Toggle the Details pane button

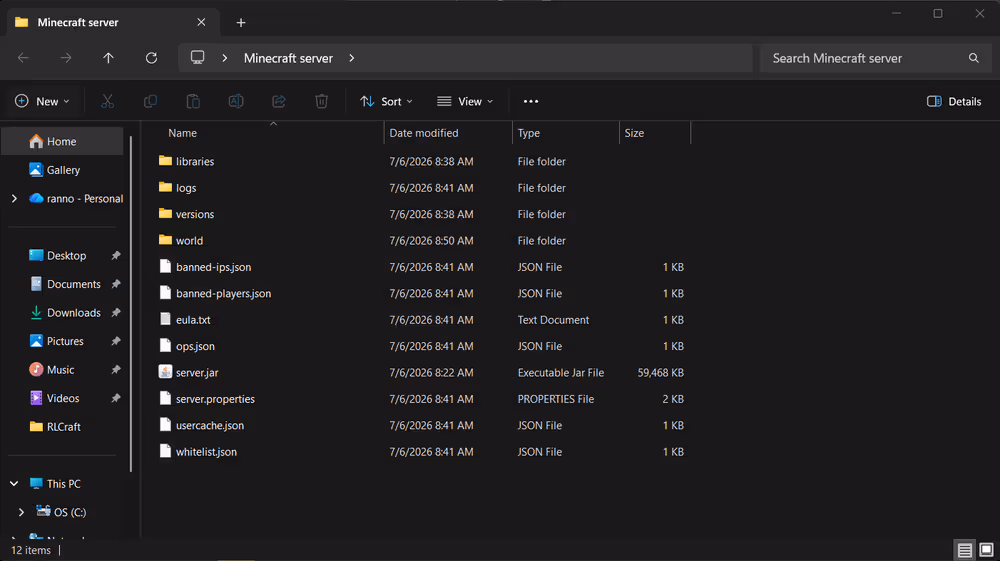[x=954, y=101]
